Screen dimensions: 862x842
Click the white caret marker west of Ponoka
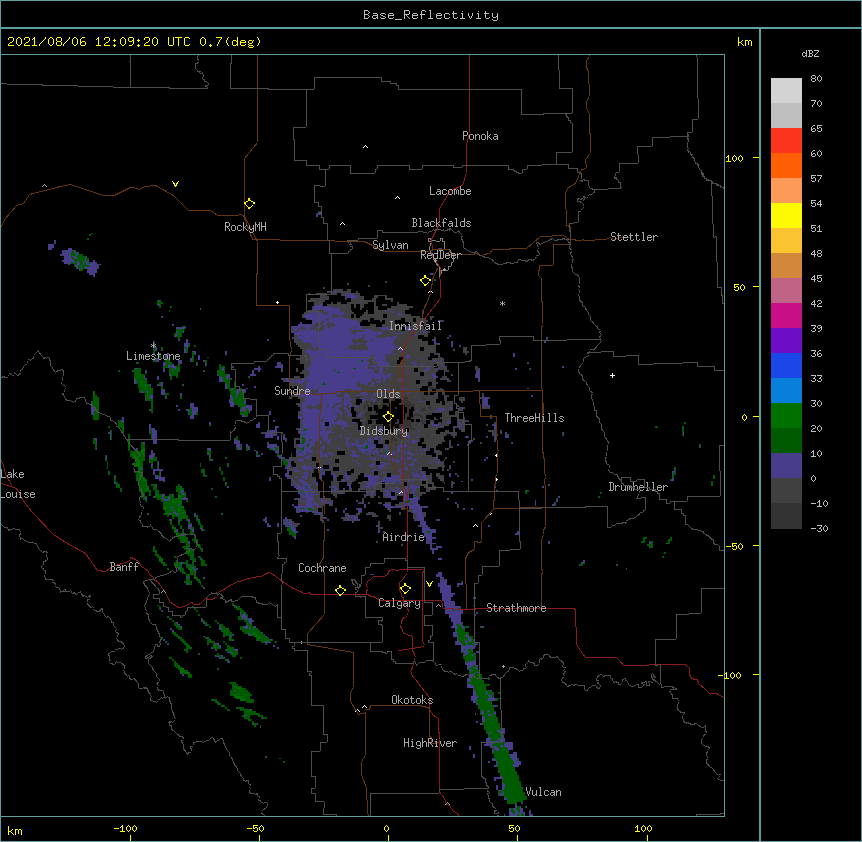click(365, 147)
